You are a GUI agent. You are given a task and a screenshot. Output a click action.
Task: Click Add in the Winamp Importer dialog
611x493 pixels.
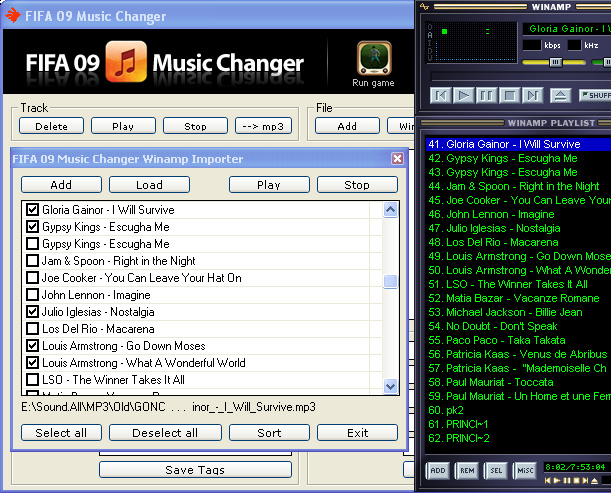pyautogui.click(x=61, y=184)
